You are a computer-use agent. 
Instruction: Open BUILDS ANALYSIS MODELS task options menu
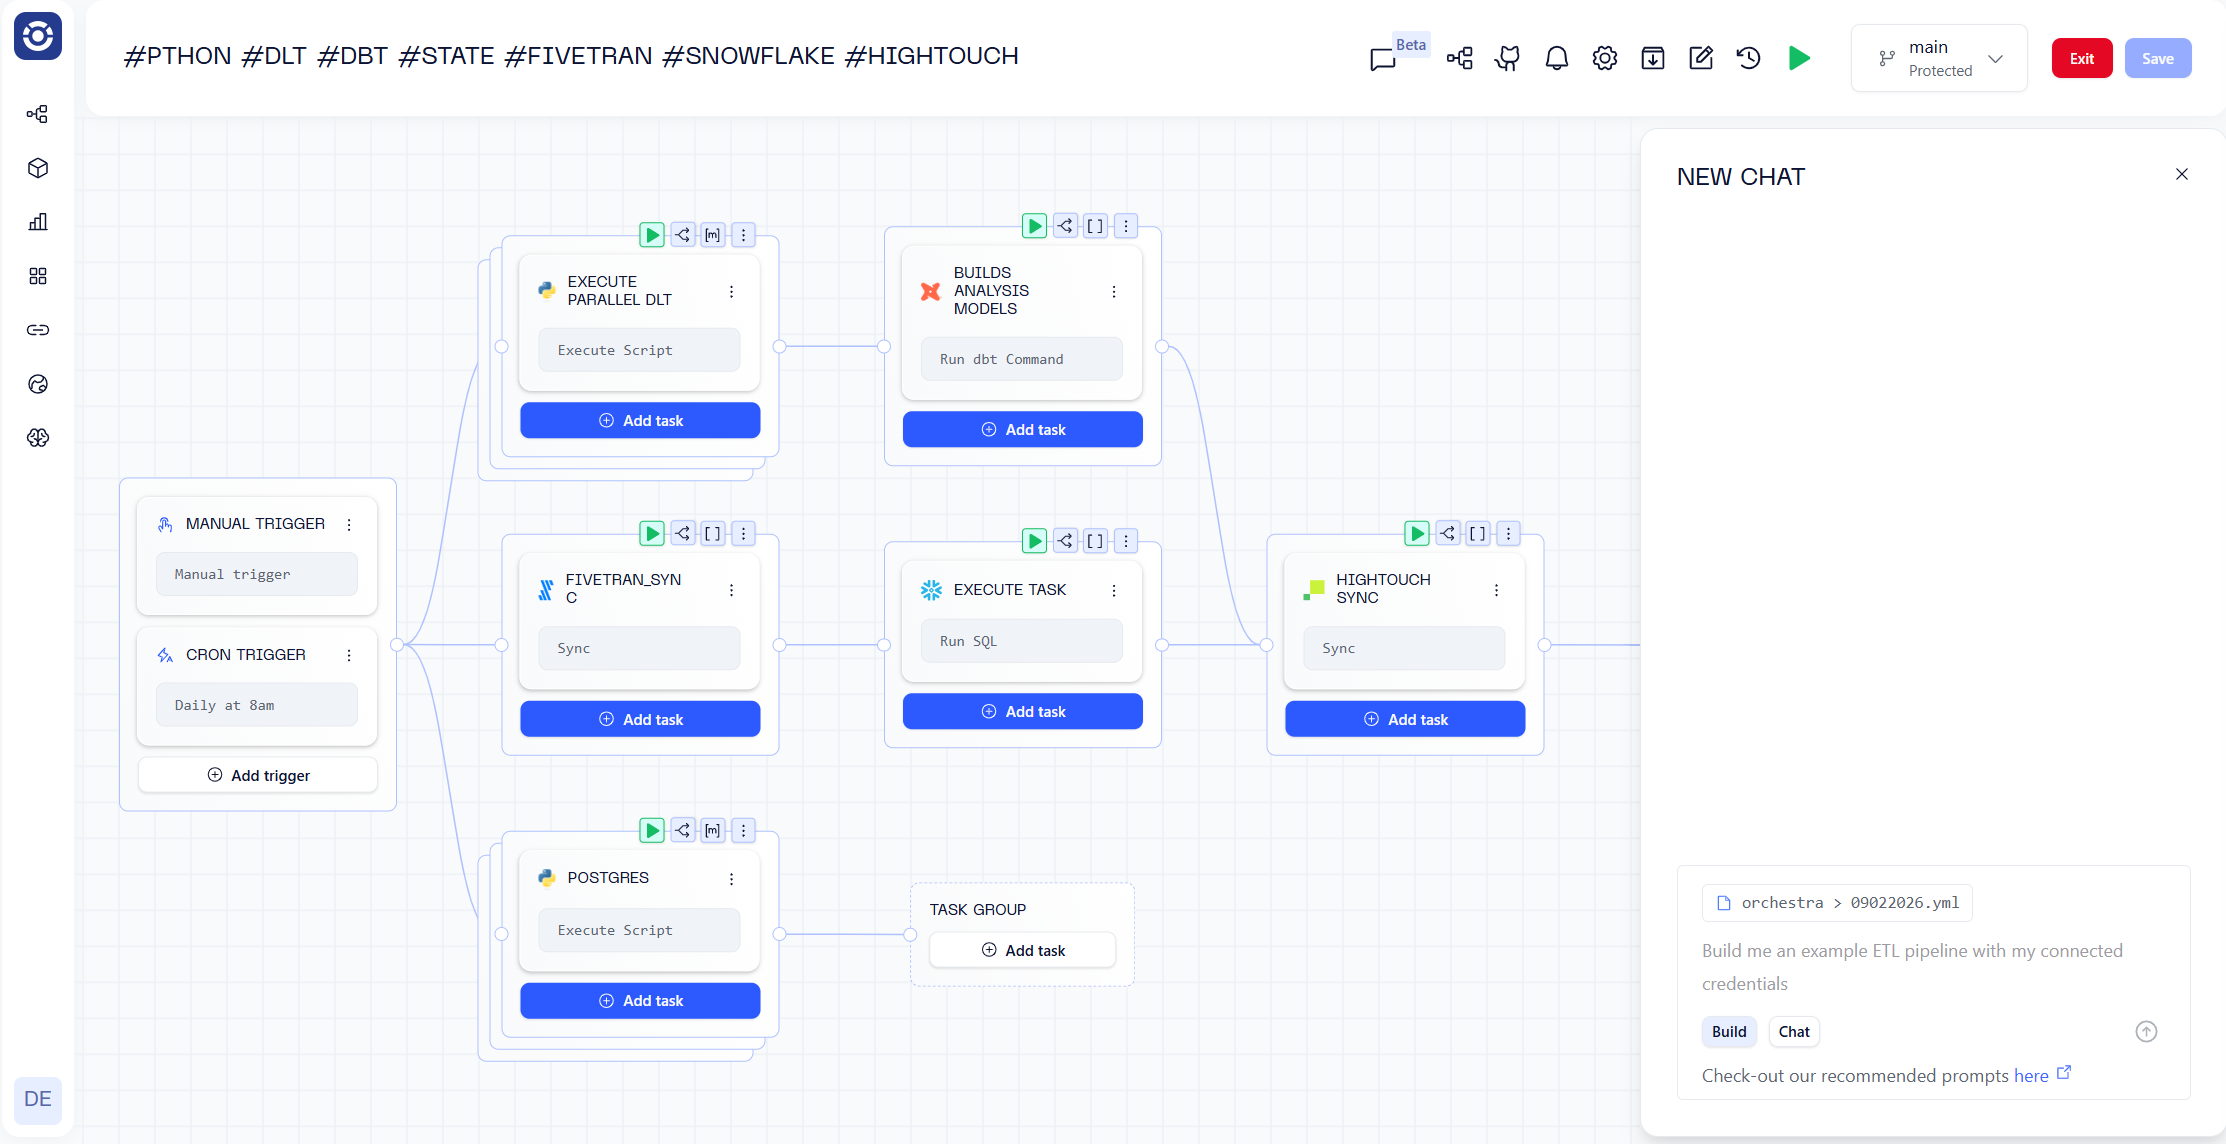(x=1114, y=291)
